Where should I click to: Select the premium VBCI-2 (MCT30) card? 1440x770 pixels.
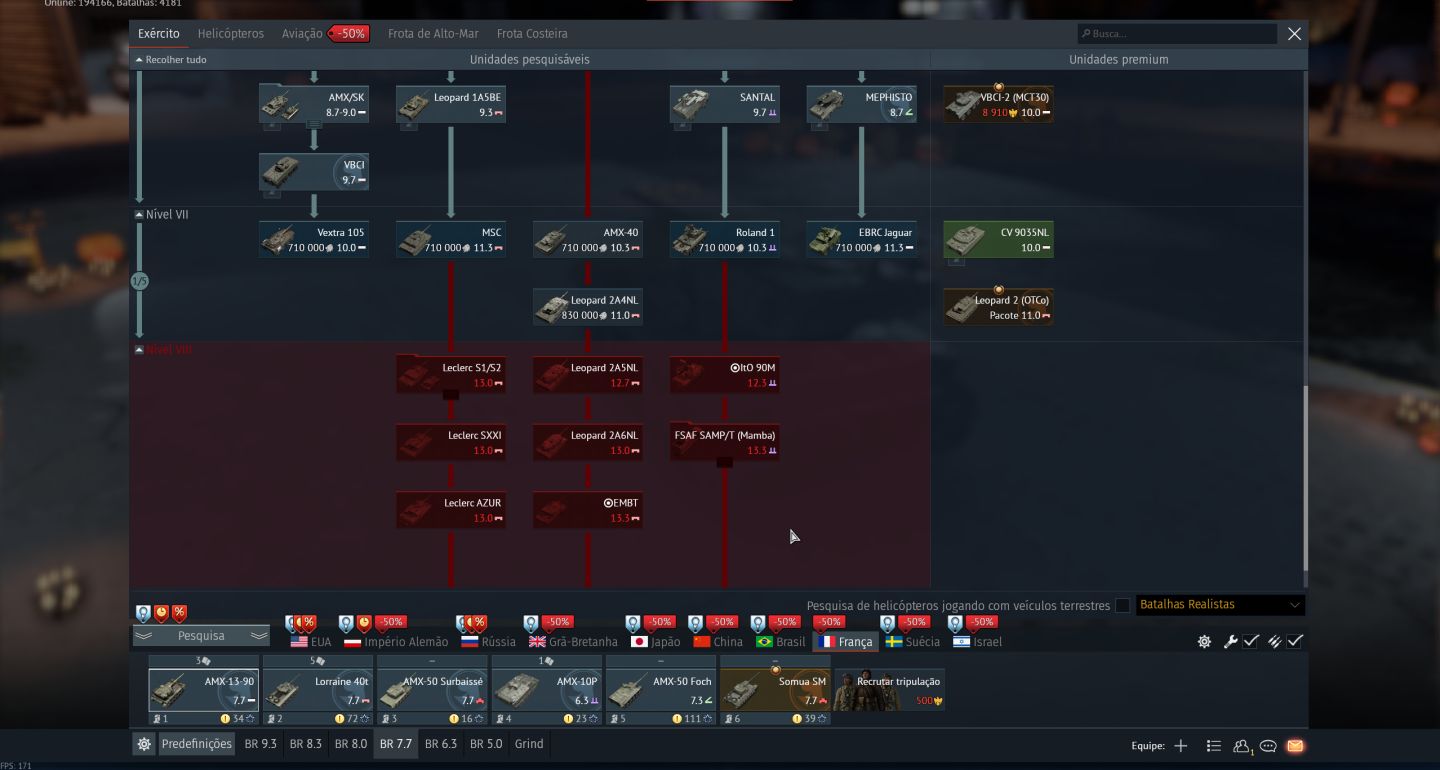tap(998, 104)
